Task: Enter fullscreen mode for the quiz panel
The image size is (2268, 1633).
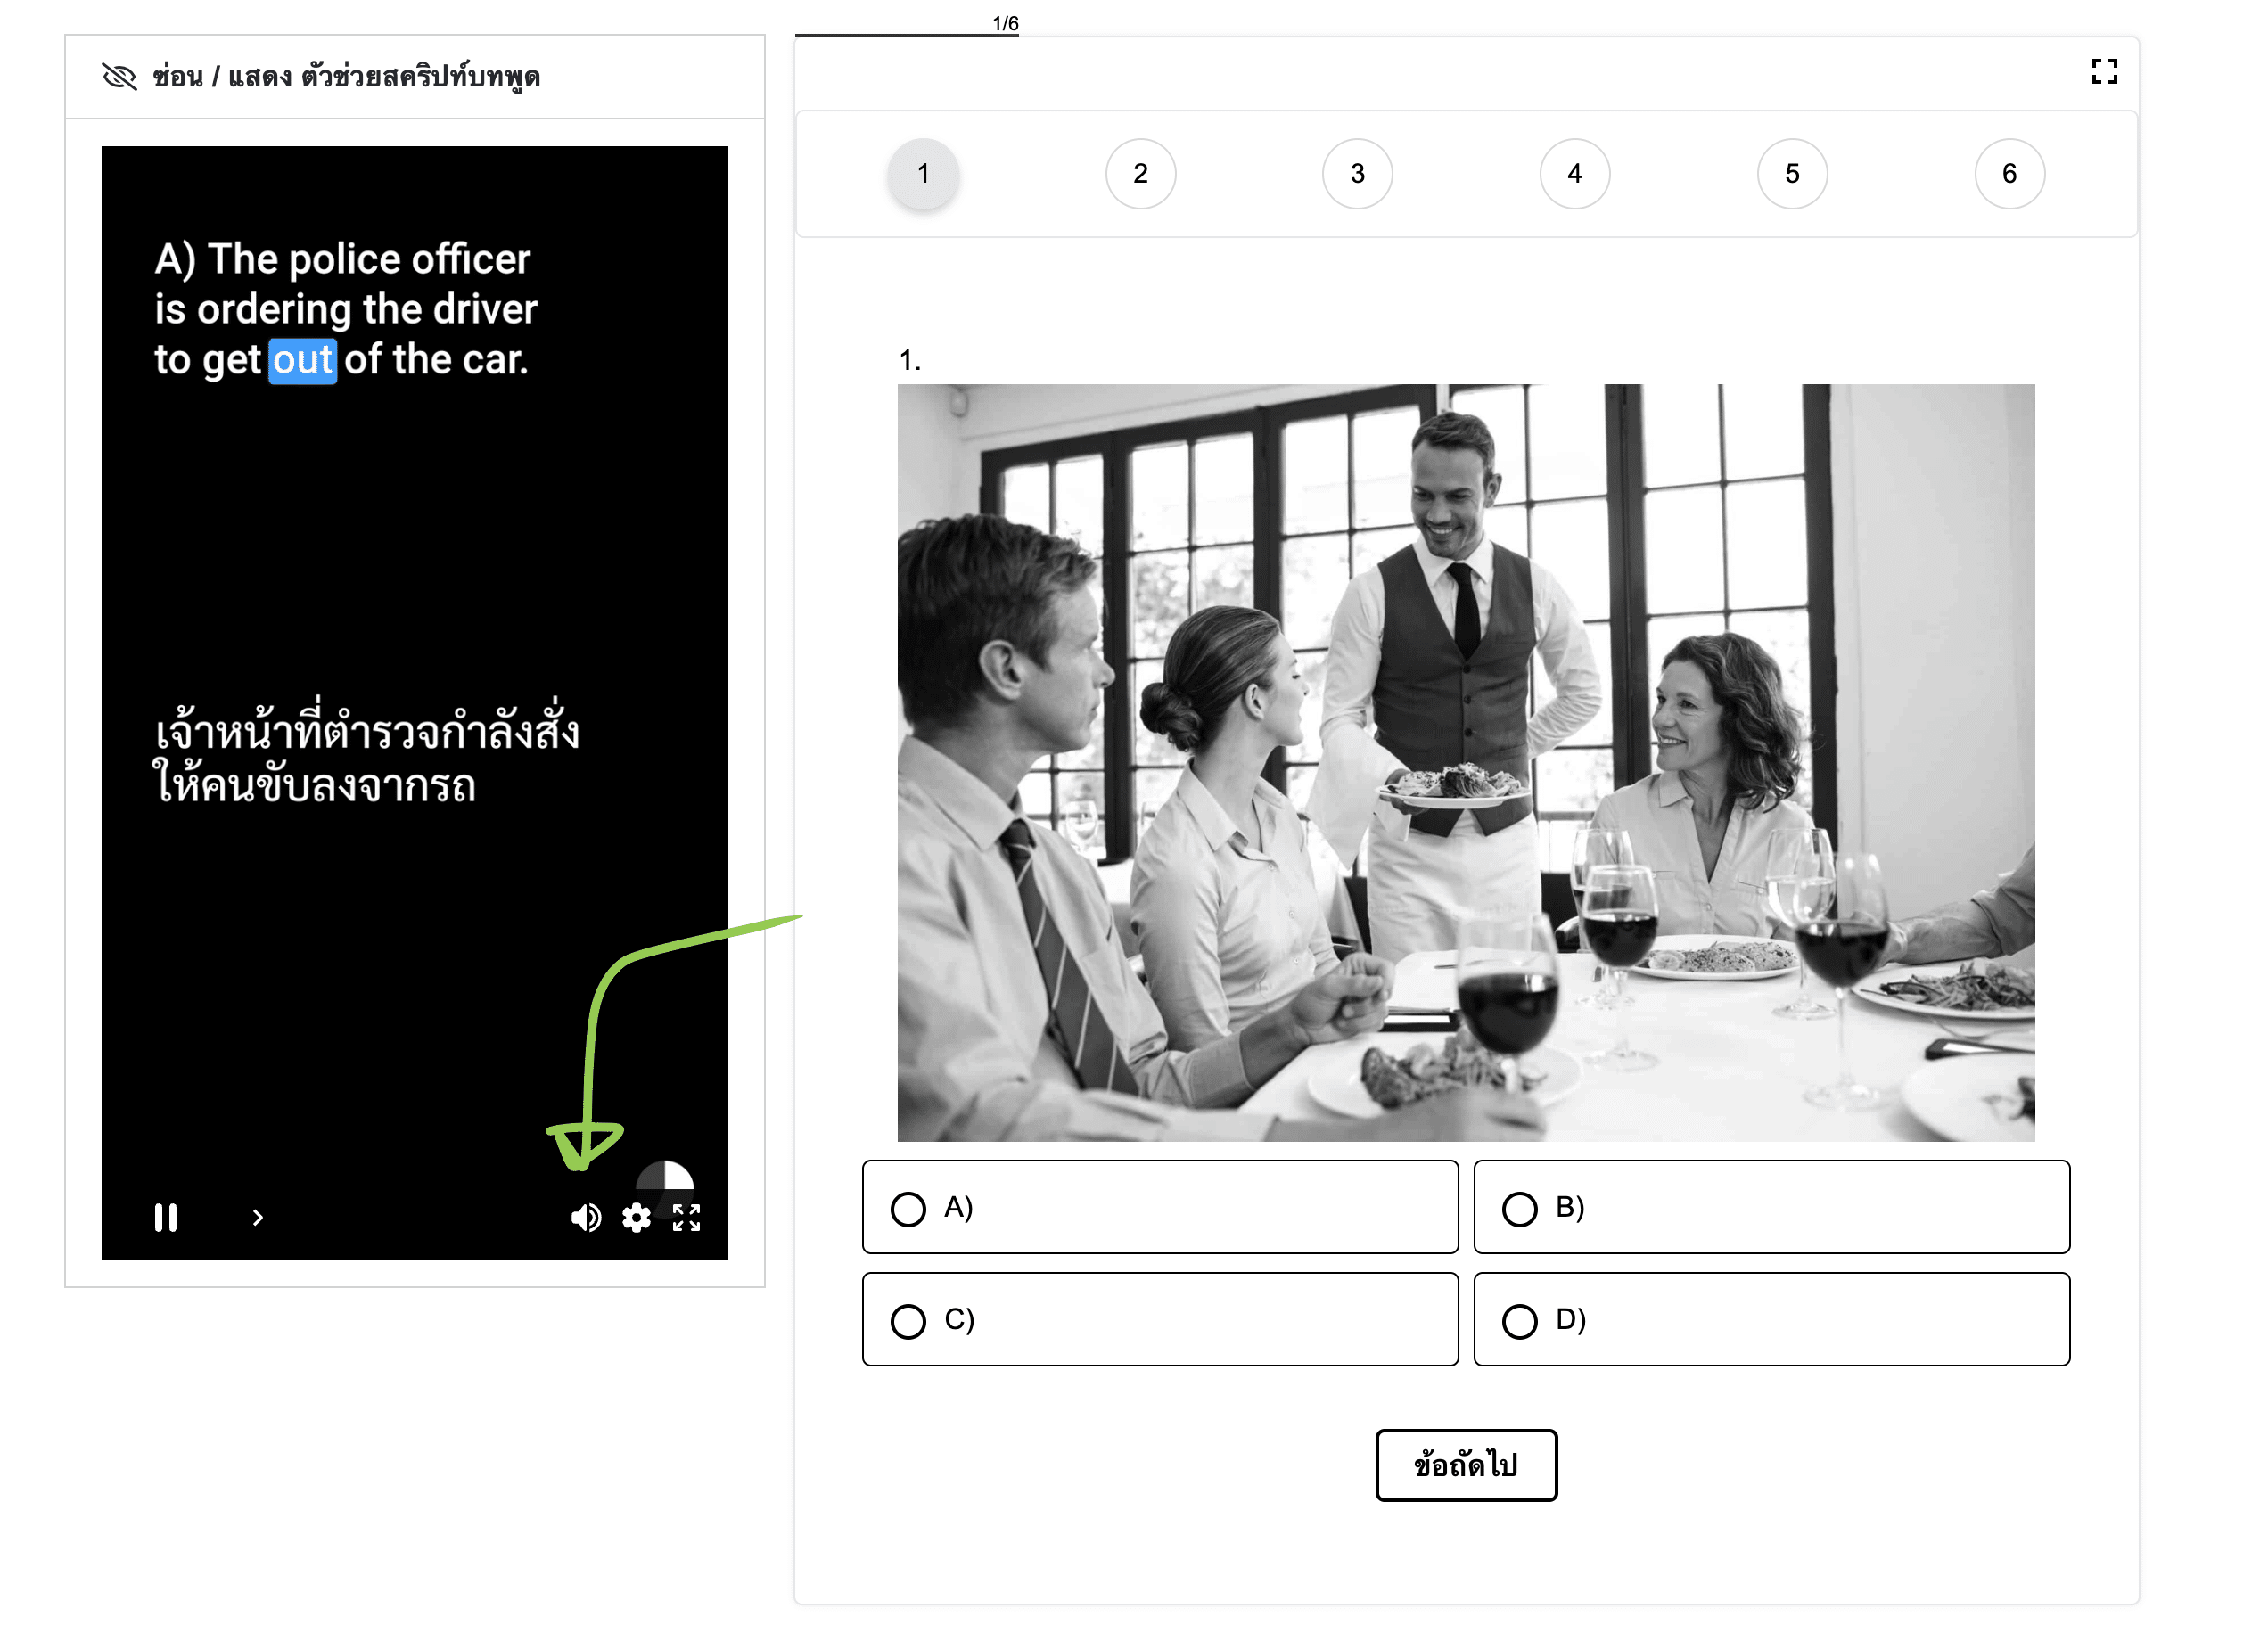Action: point(2104,71)
